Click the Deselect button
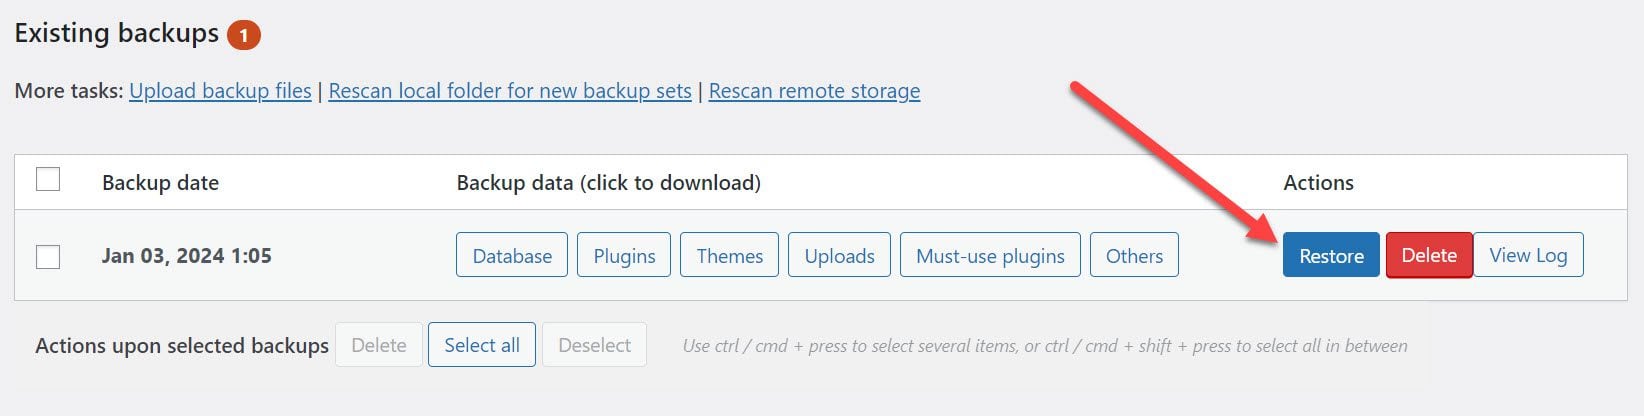Viewport: 1644px width, 416px height. click(594, 345)
